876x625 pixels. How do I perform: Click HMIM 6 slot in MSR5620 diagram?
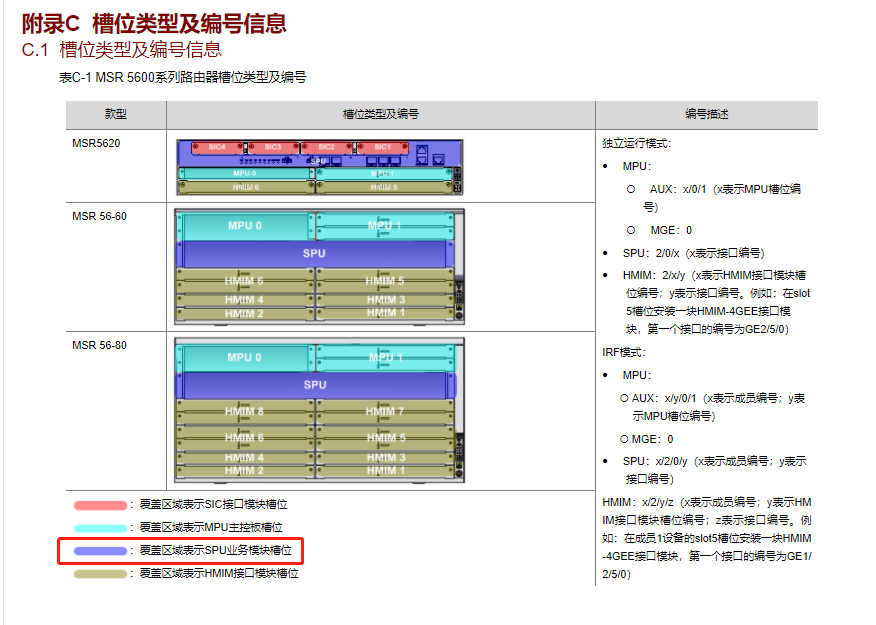(246, 187)
